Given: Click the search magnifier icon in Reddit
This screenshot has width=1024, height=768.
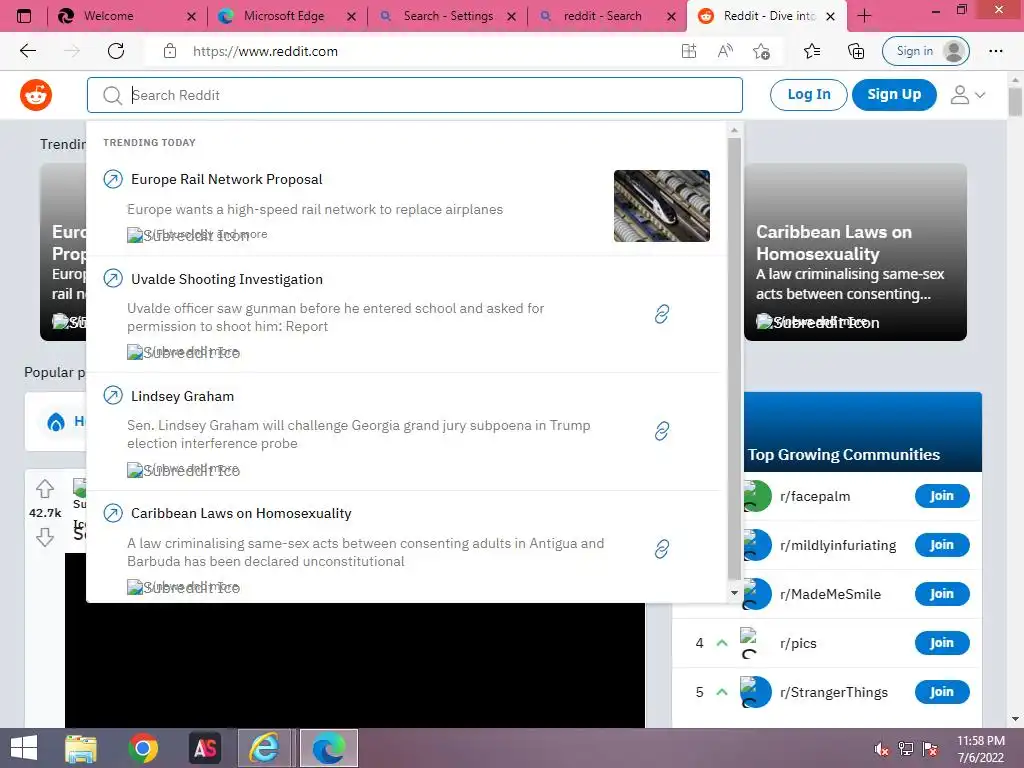Looking at the screenshot, I should (112, 95).
